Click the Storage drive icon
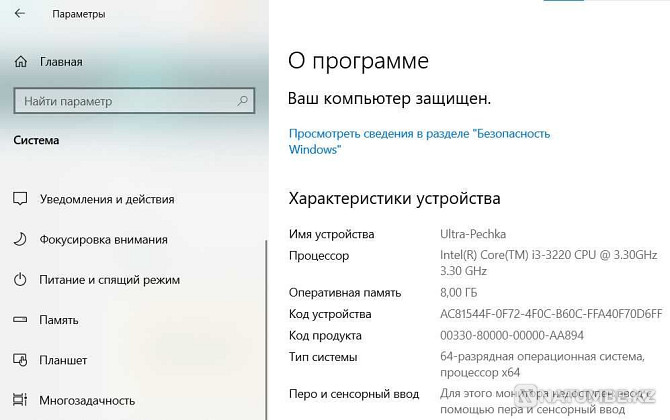Viewport: 670px width, 420px height. coord(20,320)
